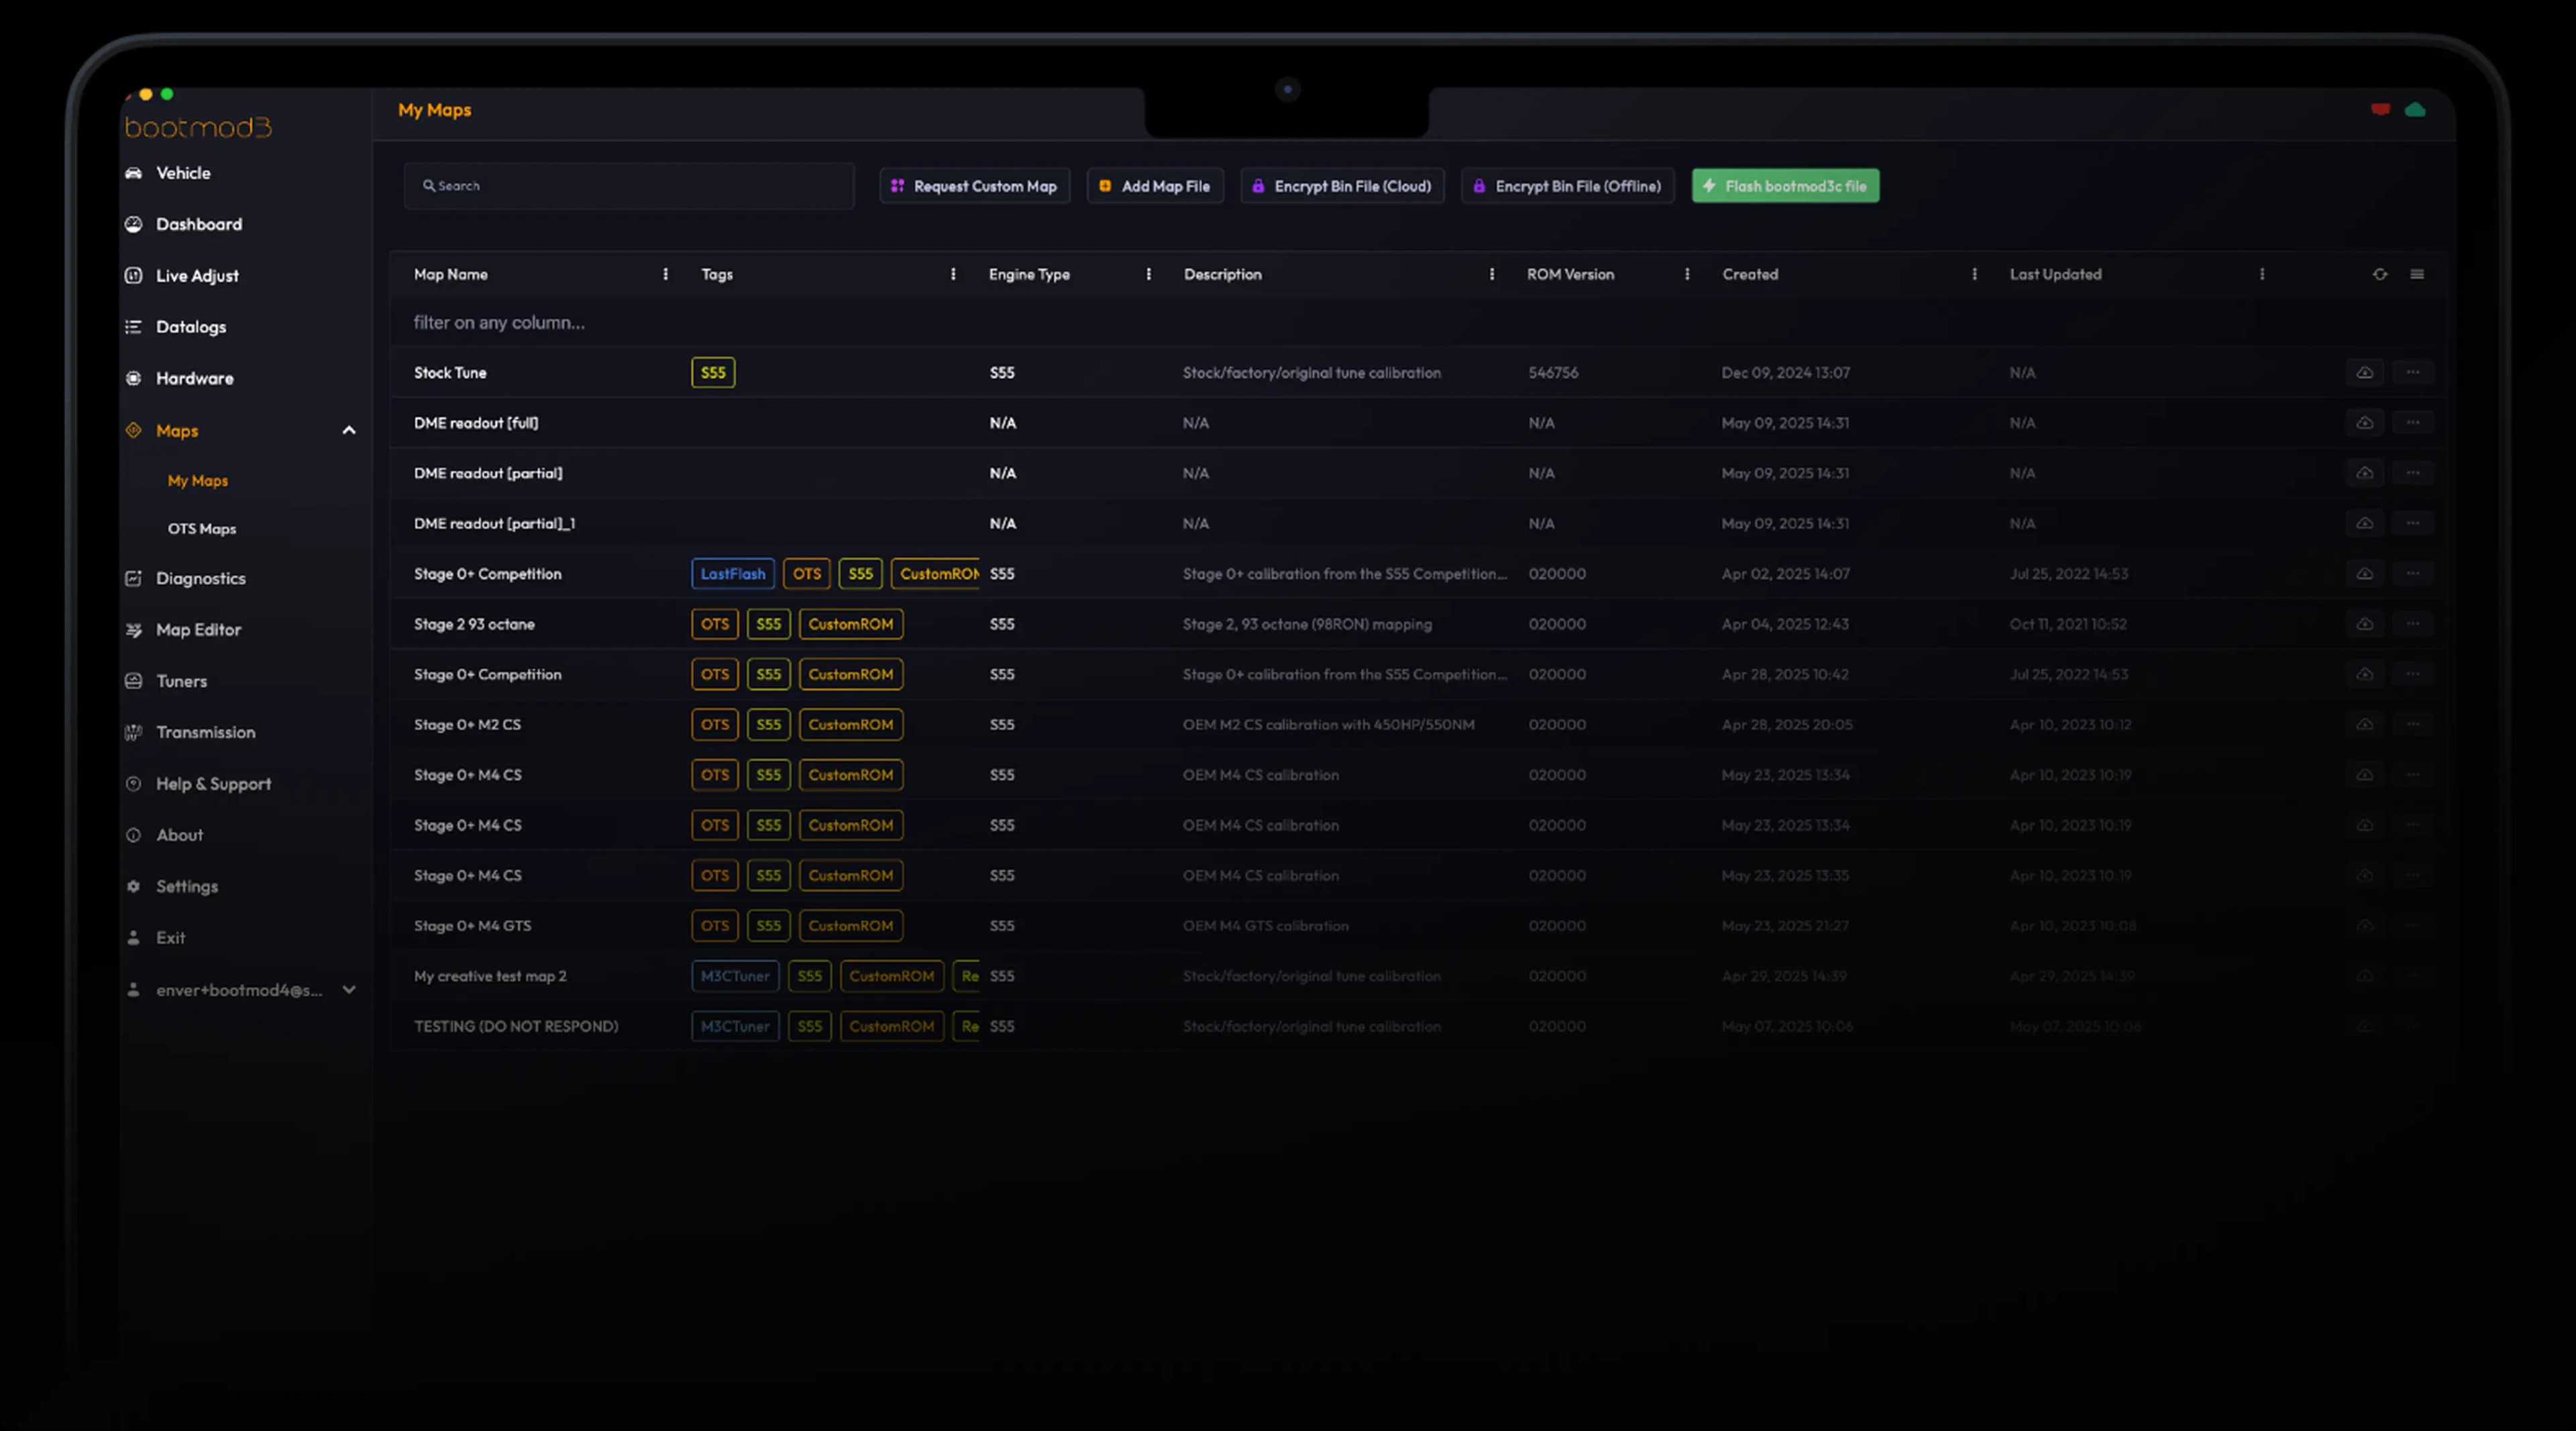Image resolution: width=2576 pixels, height=1431 pixels.
Task: Open Diagnostics from the sidebar
Action: click(200, 578)
